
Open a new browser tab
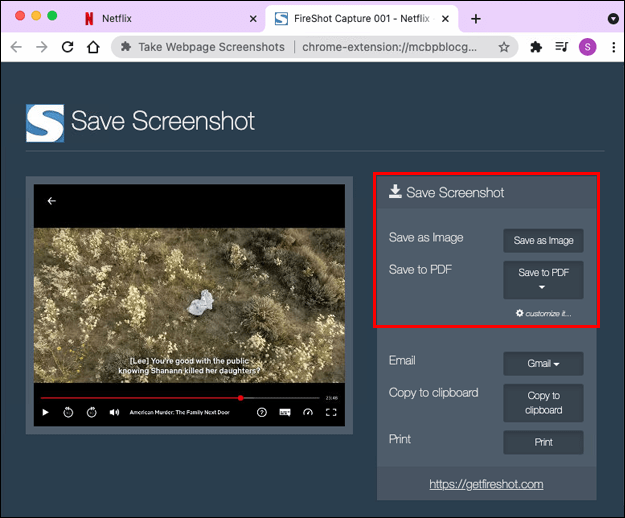point(476,19)
